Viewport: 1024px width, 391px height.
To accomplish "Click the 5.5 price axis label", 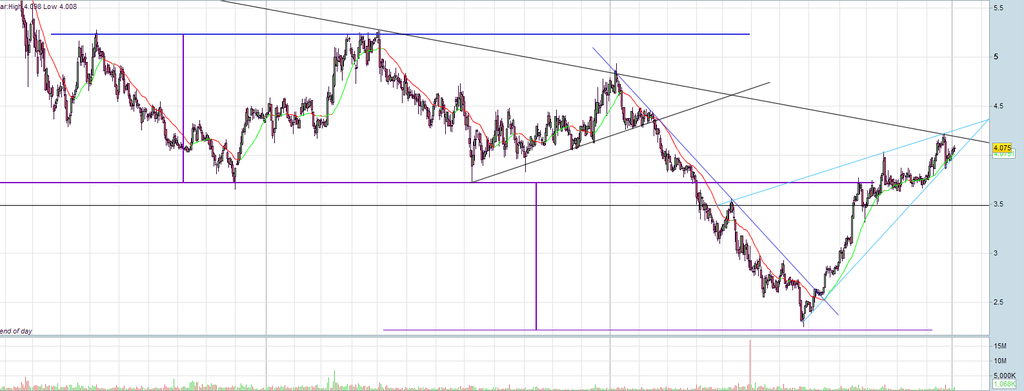I will pos(999,8).
